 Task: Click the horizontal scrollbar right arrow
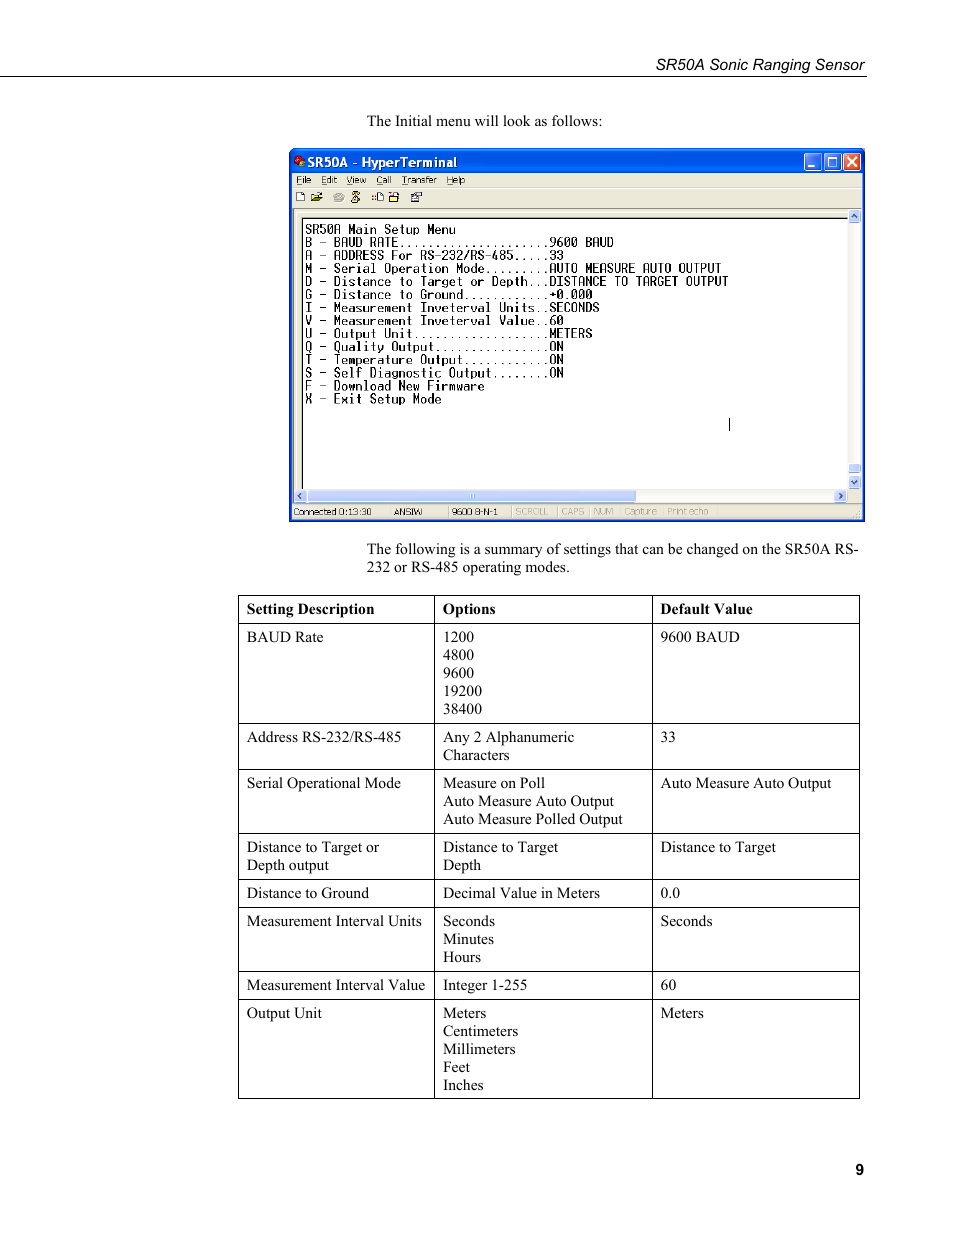[x=840, y=496]
